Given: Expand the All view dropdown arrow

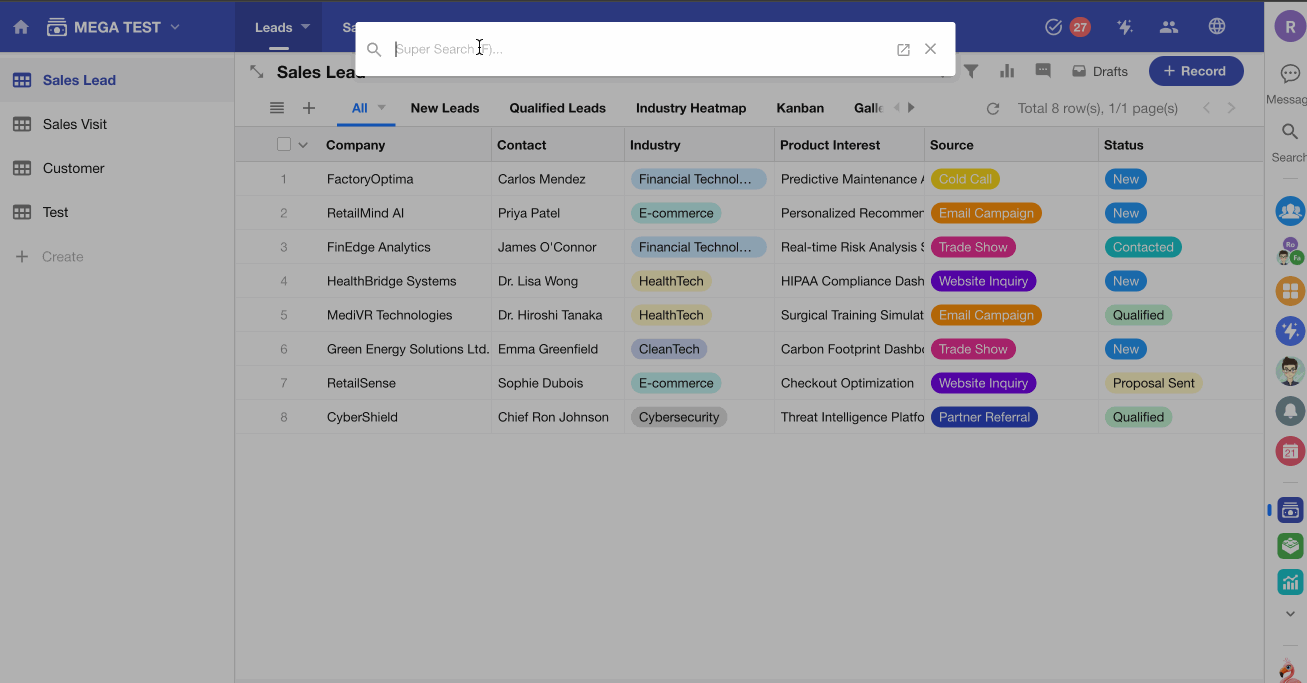Looking at the screenshot, I should (x=381, y=108).
